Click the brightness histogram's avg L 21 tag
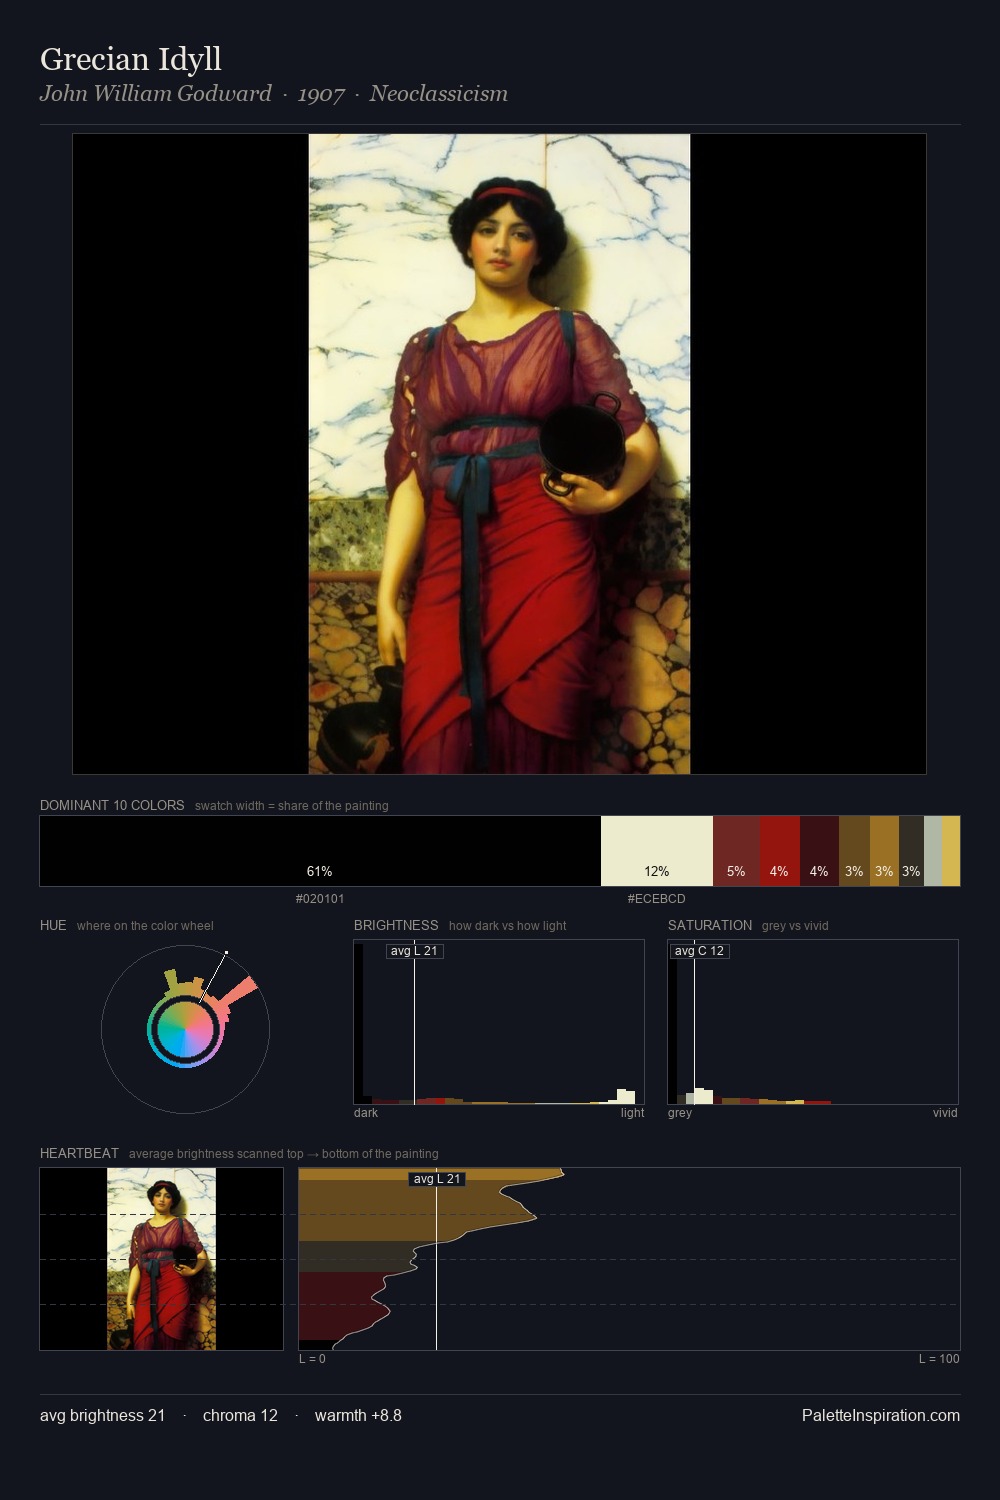 (414, 951)
